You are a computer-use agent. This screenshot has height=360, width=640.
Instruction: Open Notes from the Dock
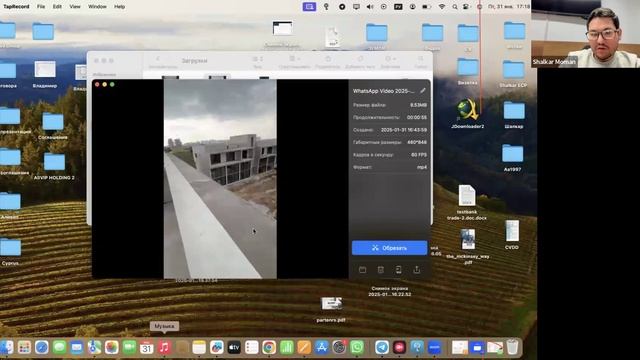[x=199, y=347]
